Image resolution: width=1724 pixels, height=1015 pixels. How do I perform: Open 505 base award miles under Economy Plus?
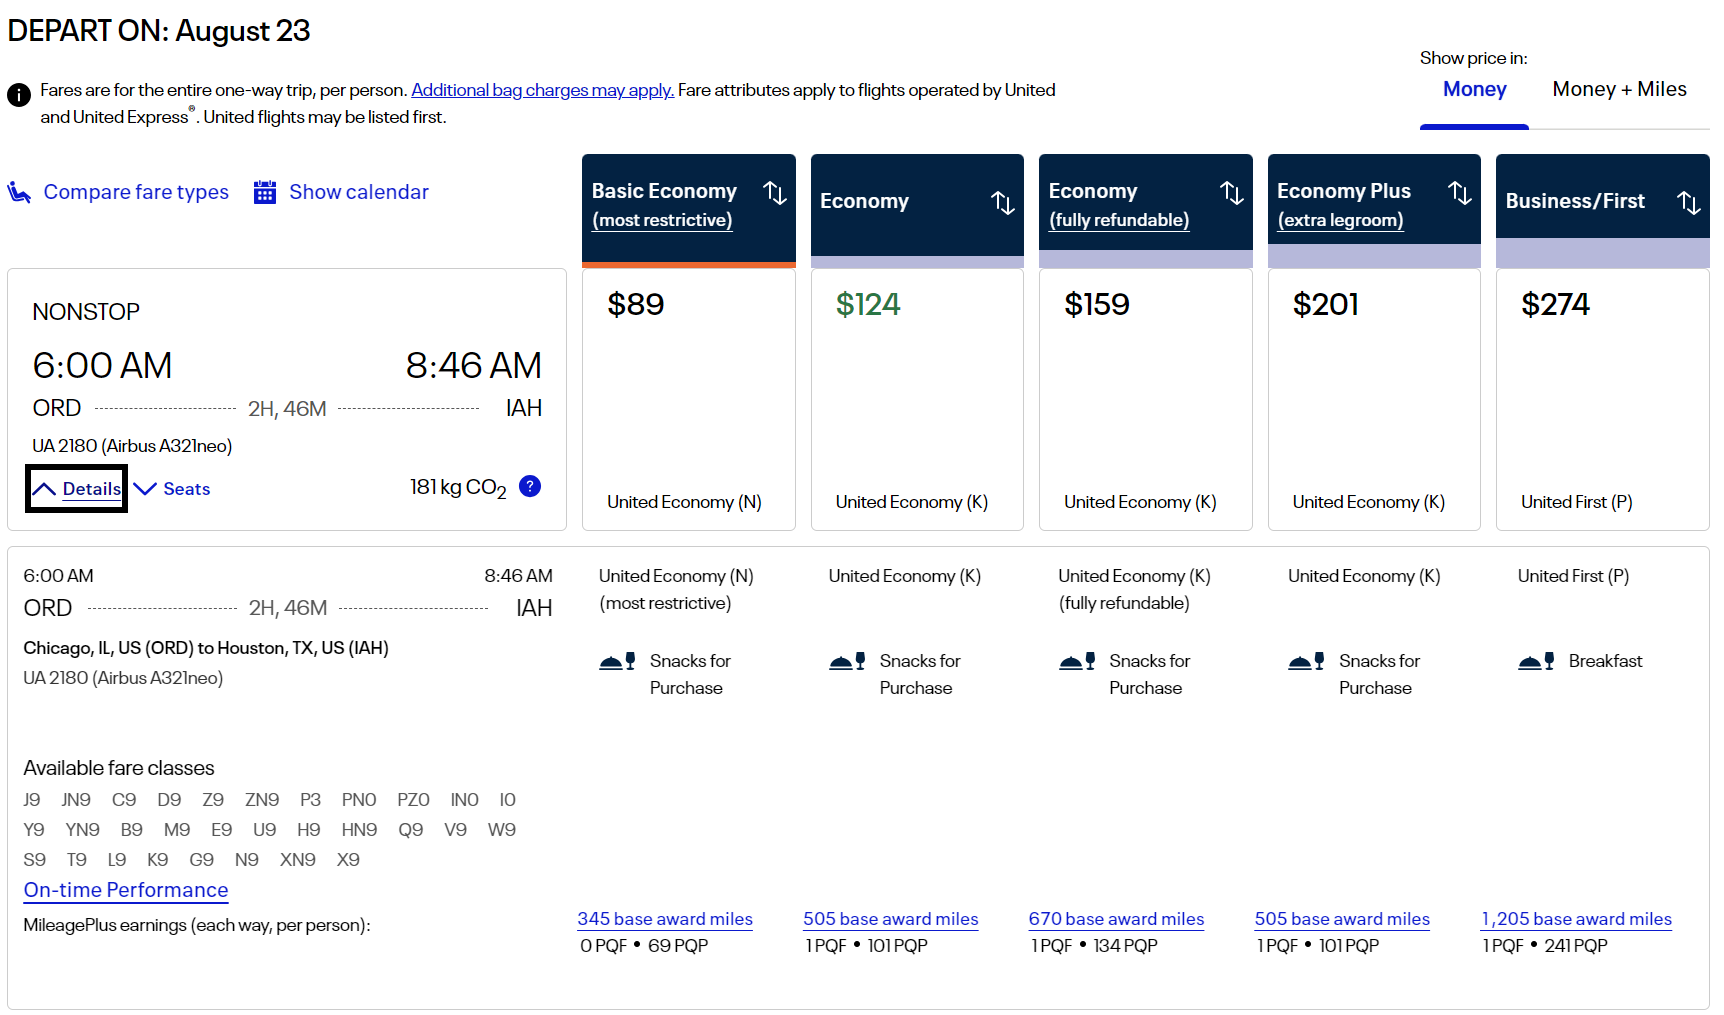click(1342, 919)
